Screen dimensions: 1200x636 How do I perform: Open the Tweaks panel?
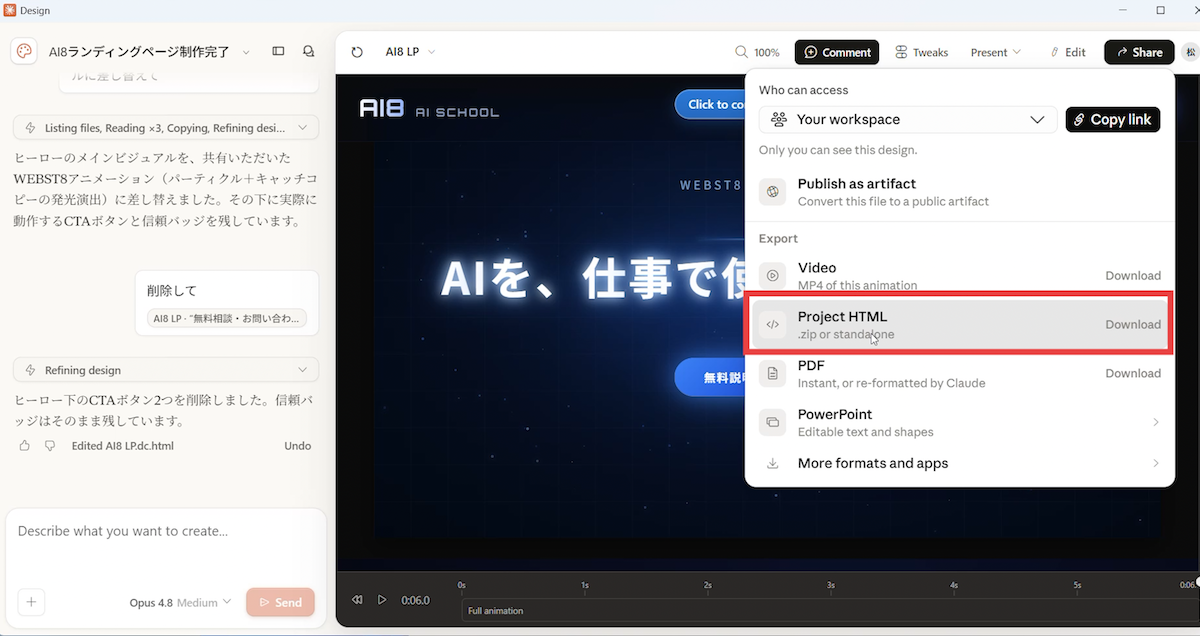(921, 52)
